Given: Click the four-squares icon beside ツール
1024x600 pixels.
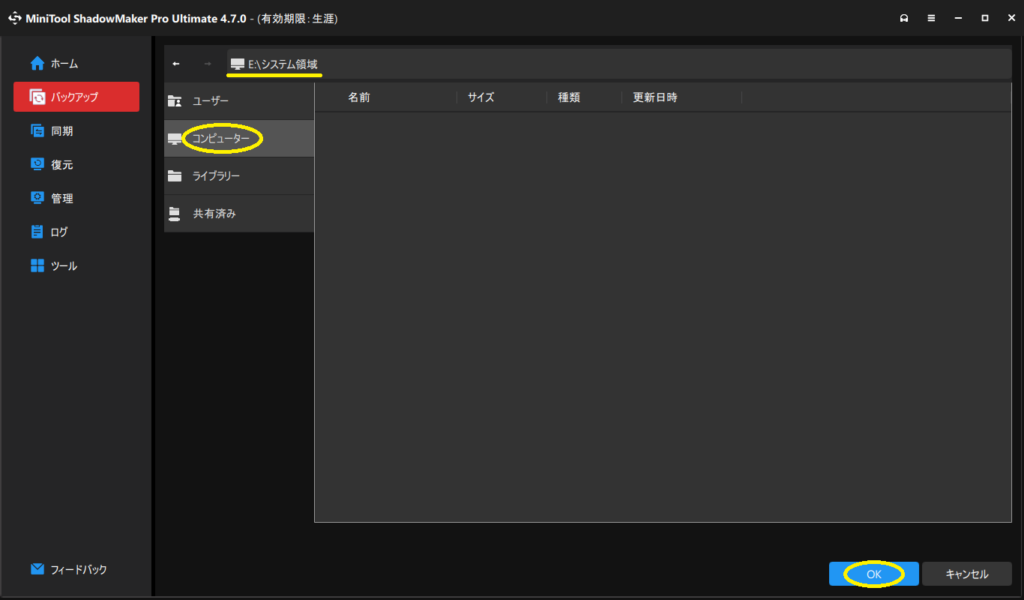Looking at the screenshot, I should tap(37, 265).
